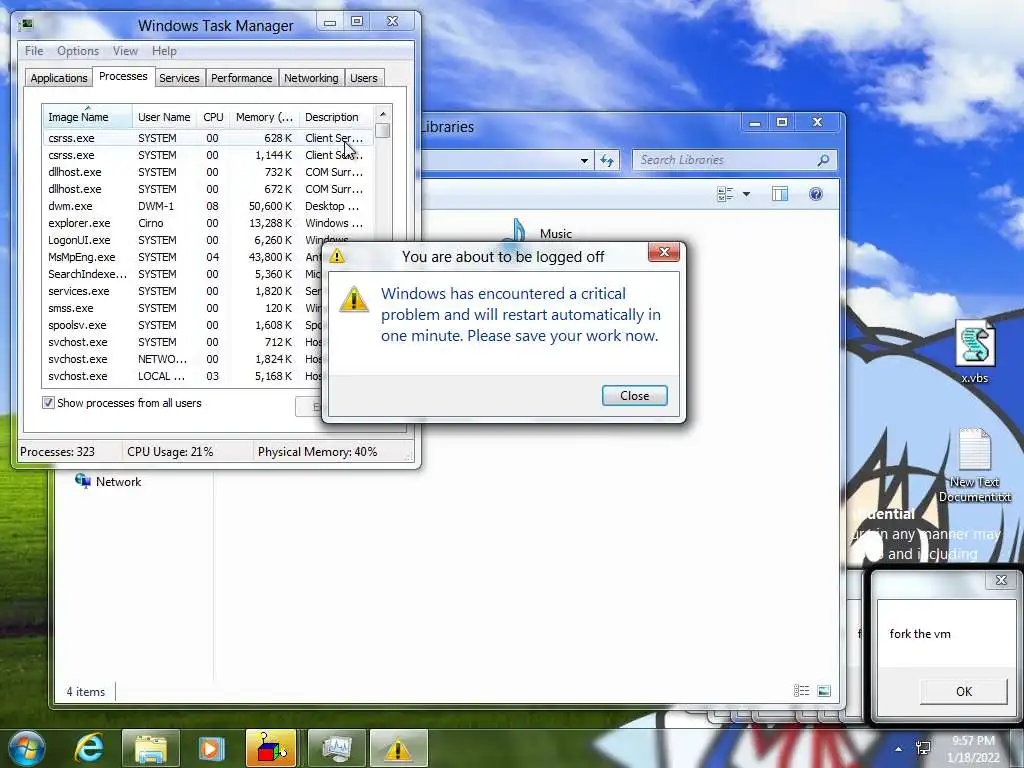The height and width of the screenshot is (768, 1024).
Task: Switch to the Applications tab
Action: point(59,78)
